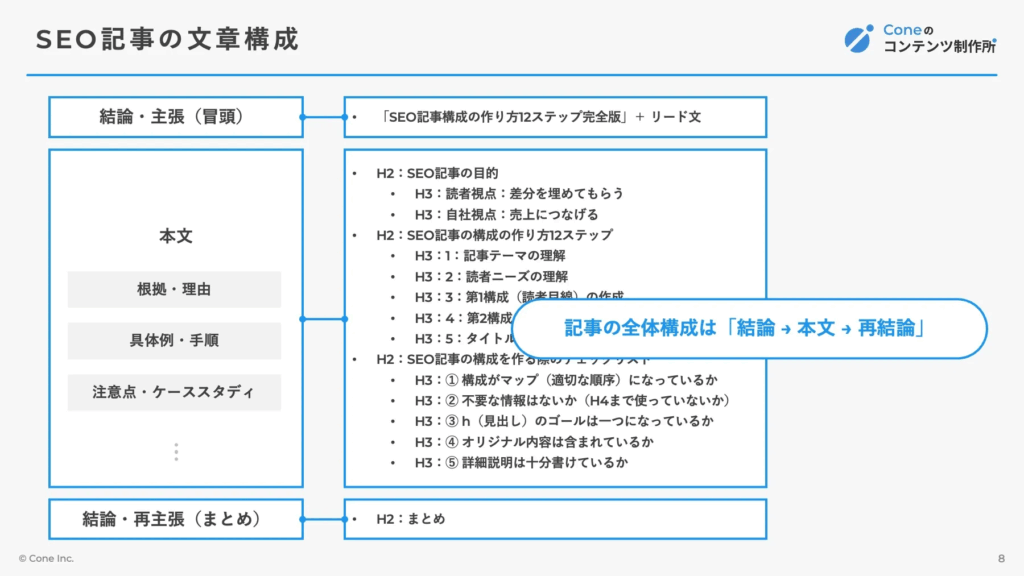Click the "© Cone Inc." footer text

pyautogui.click(x=46, y=558)
